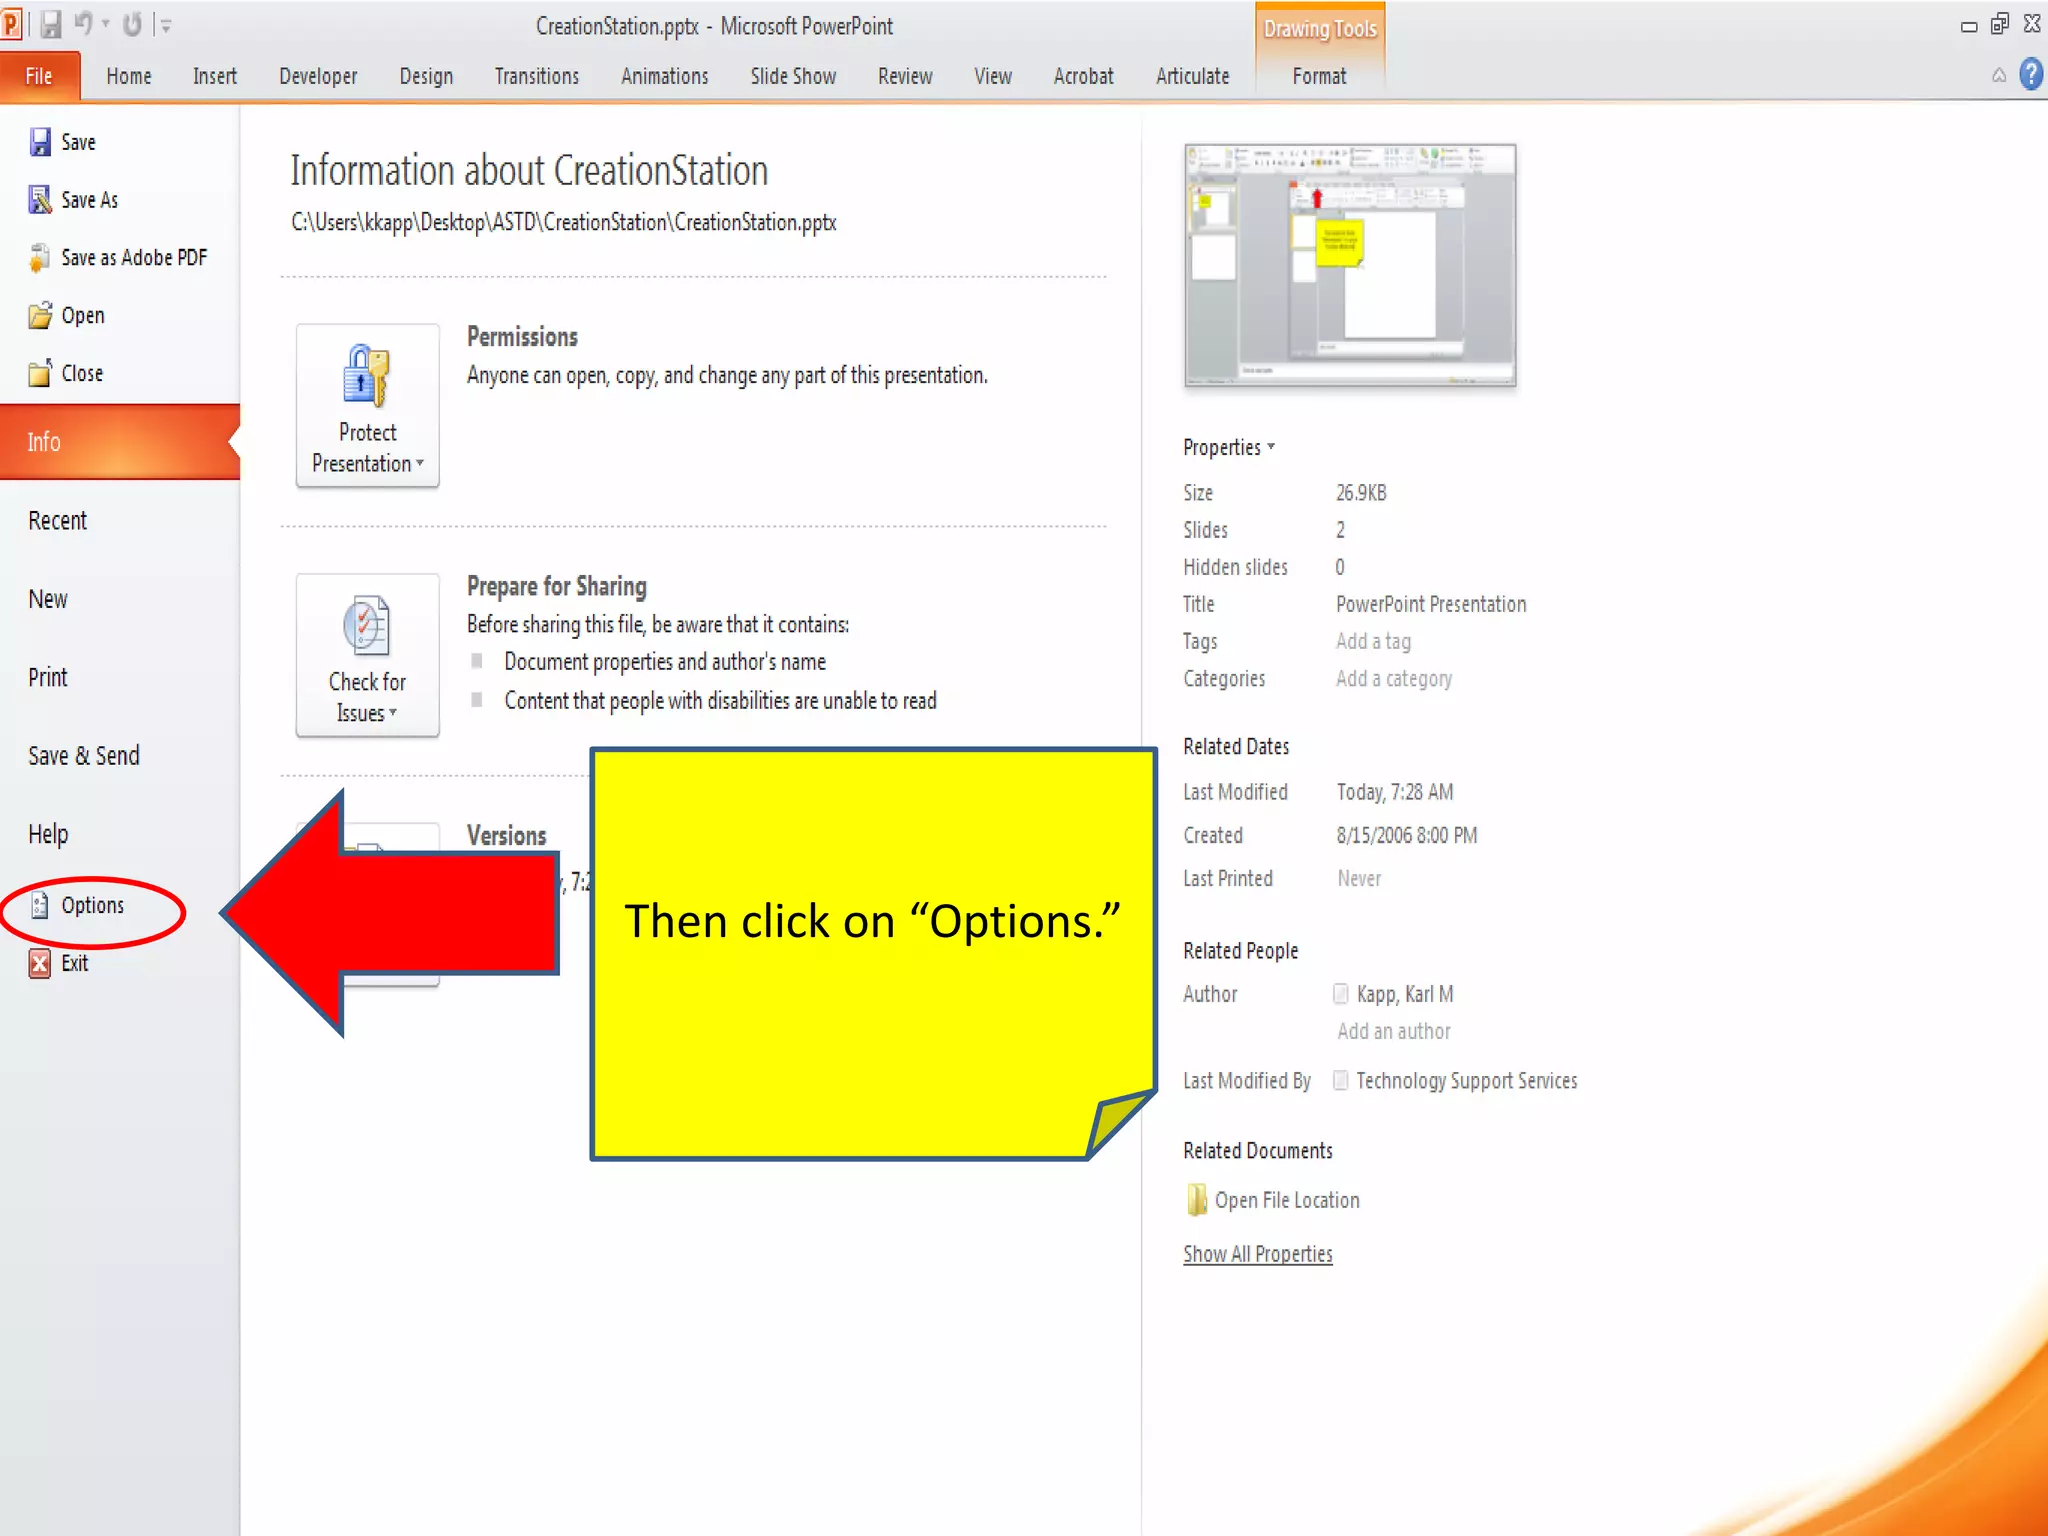The height and width of the screenshot is (1536, 2048).
Task: Click Save in the Backstage menu
Action: (63, 142)
